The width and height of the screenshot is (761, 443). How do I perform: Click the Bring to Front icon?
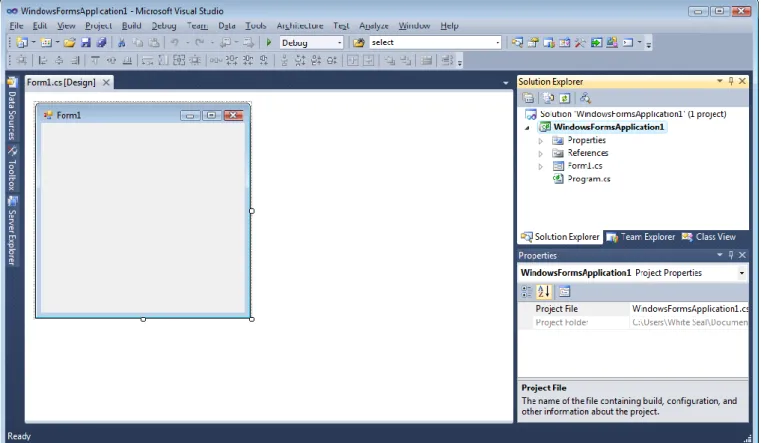390,60
